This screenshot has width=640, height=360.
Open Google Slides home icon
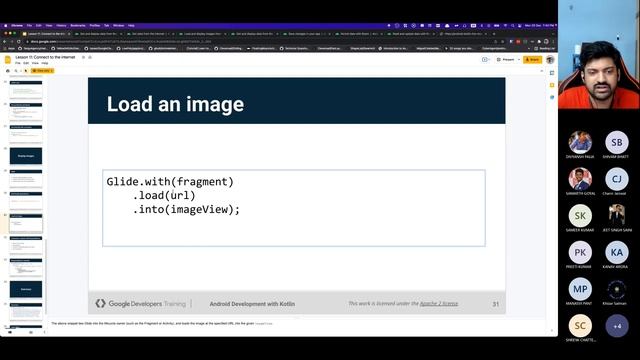point(7,60)
